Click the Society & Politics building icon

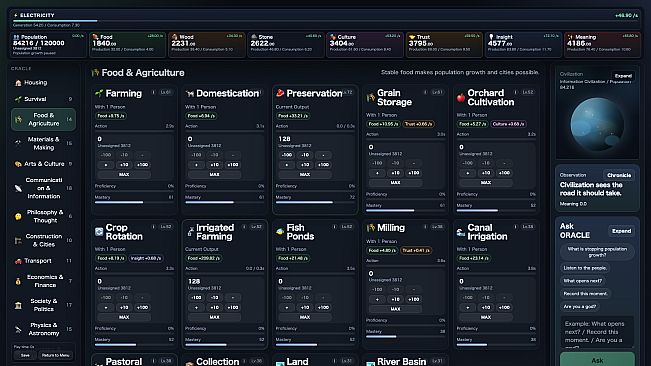point(18,305)
